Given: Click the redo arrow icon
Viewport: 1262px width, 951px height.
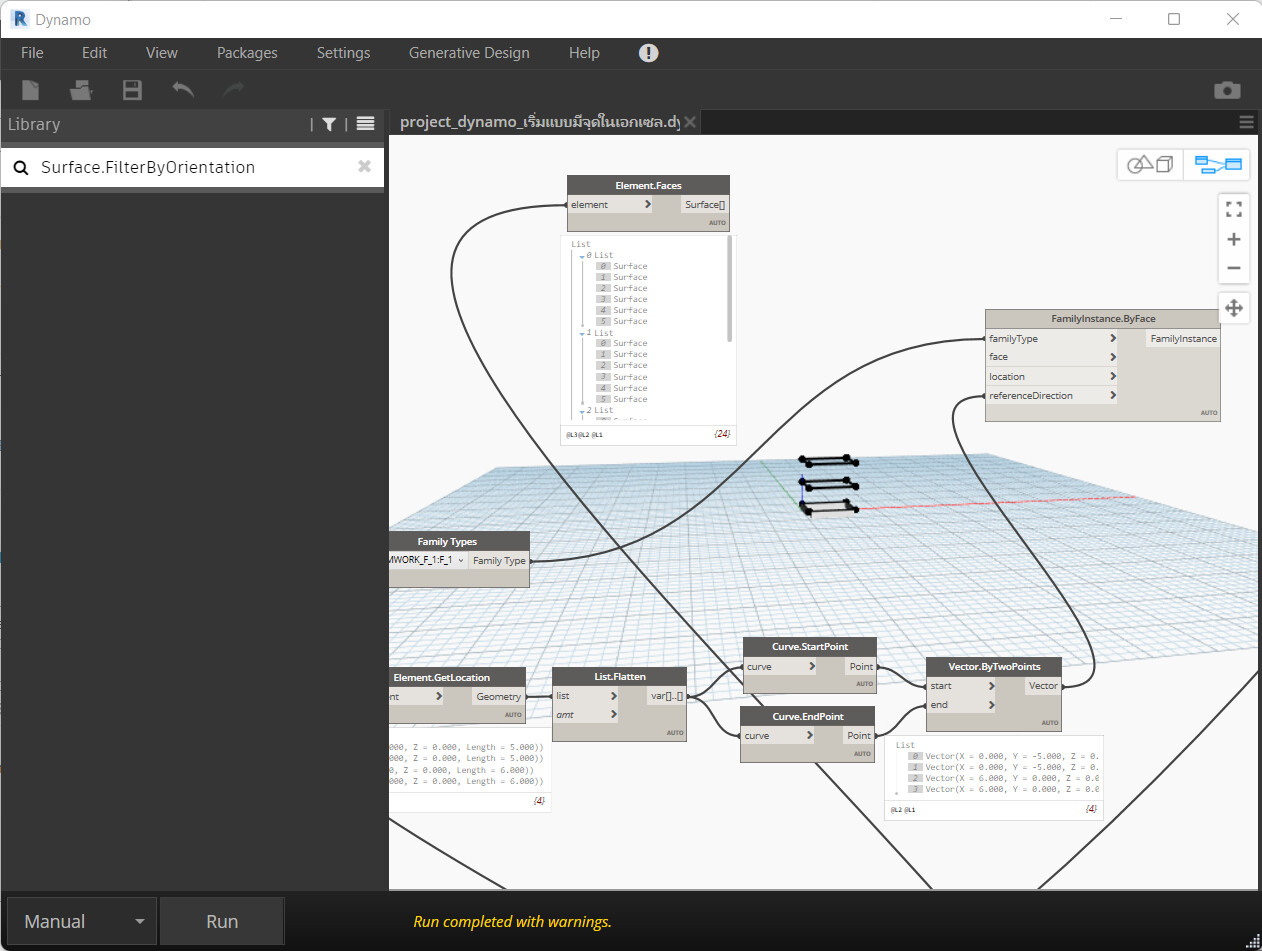Looking at the screenshot, I should [233, 90].
